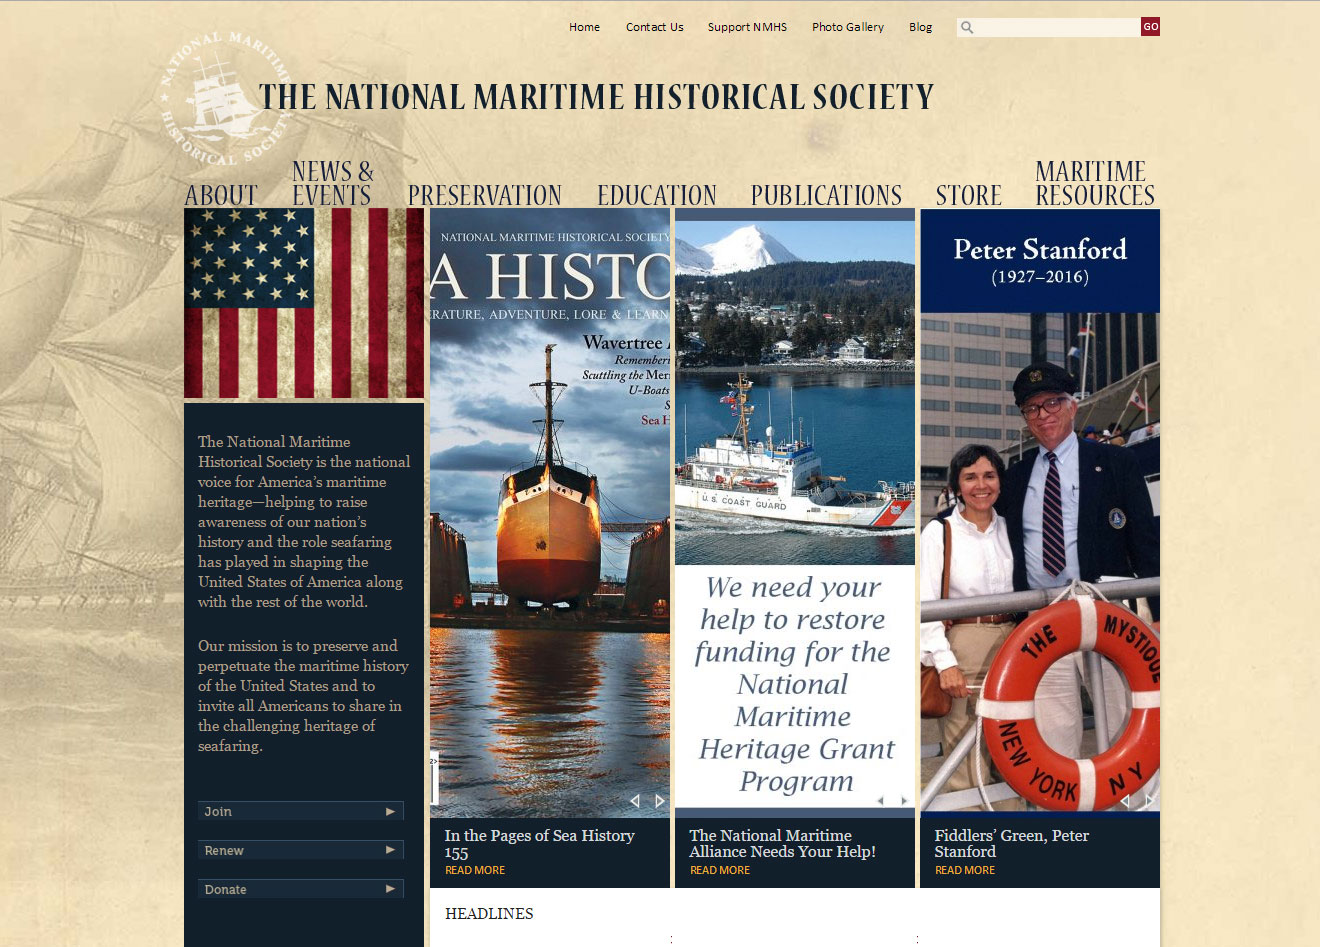Click READ MORE under Fiddlers' Green
The width and height of the screenshot is (1320, 947).
[x=965, y=870]
